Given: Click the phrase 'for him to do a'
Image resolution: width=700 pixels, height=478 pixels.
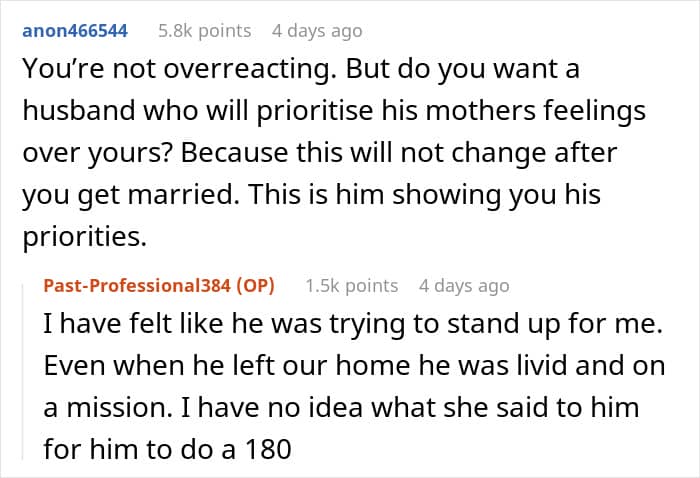Looking at the screenshot, I should [x=139, y=449].
